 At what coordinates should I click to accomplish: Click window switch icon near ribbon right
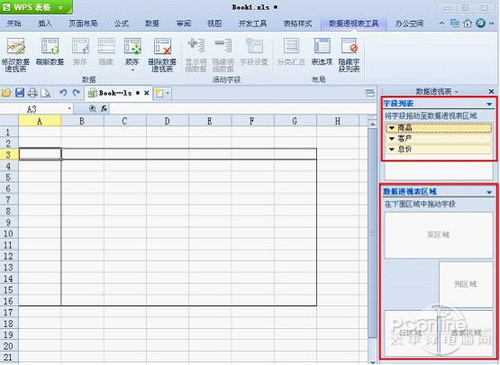pyautogui.click(x=454, y=23)
